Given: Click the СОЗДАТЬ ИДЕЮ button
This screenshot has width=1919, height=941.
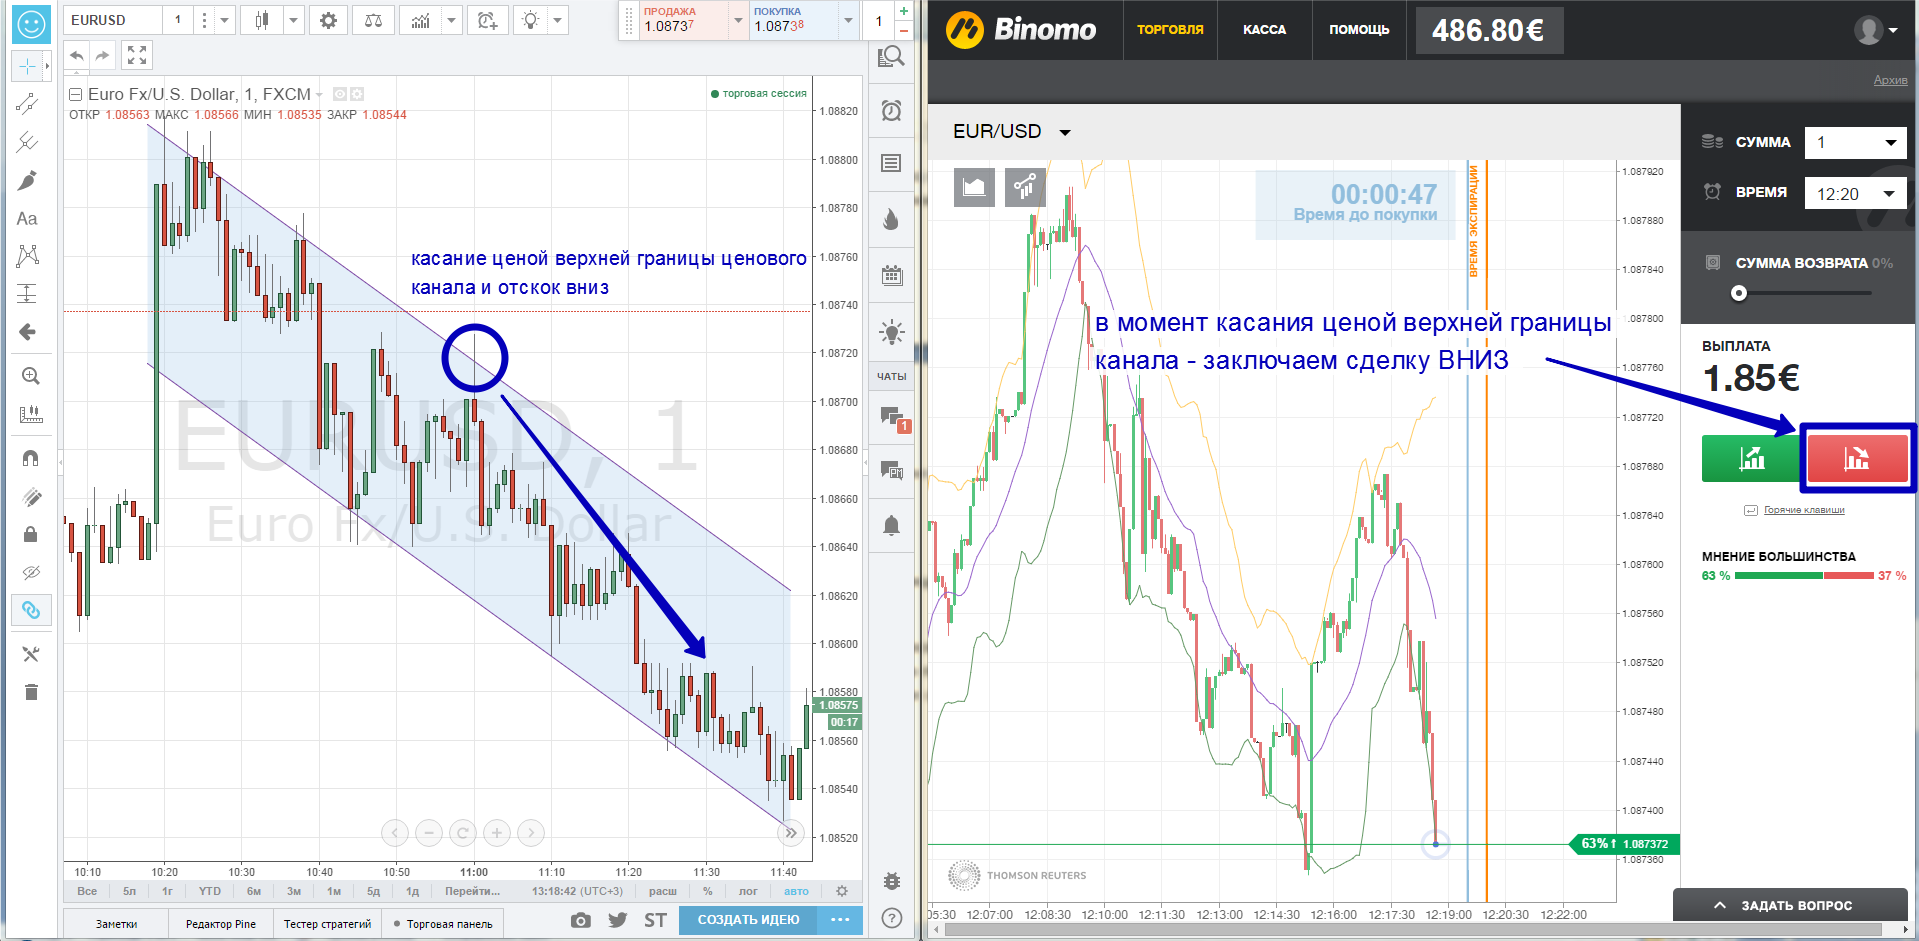Looking at the screenshot, I should click(748, 920).
